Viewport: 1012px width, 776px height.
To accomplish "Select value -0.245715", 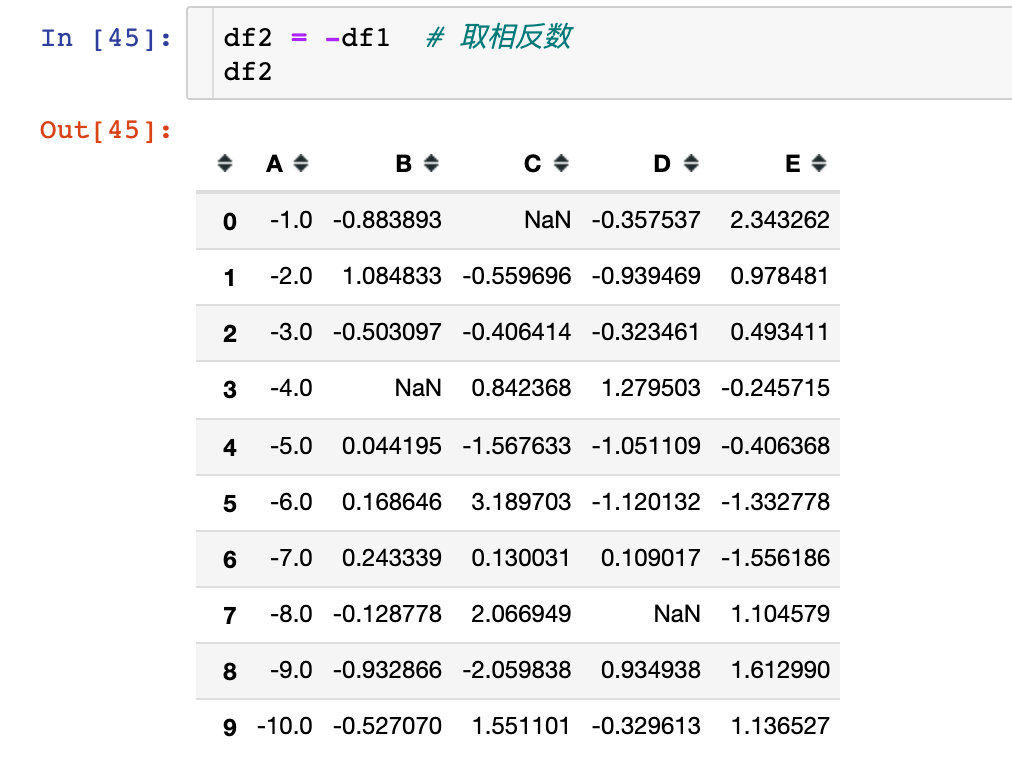I will point(775,388).
